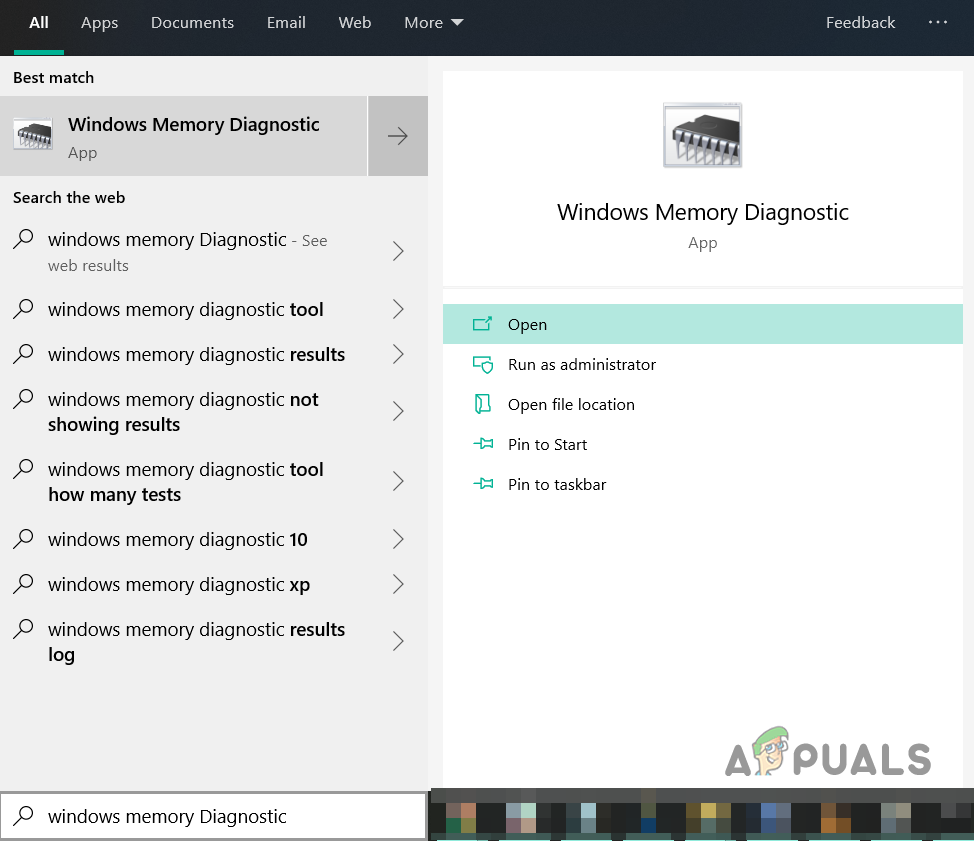Click search icon beside 'diagnostic 10' suggestion
The image size is (974, 842).
coord(23,539)
